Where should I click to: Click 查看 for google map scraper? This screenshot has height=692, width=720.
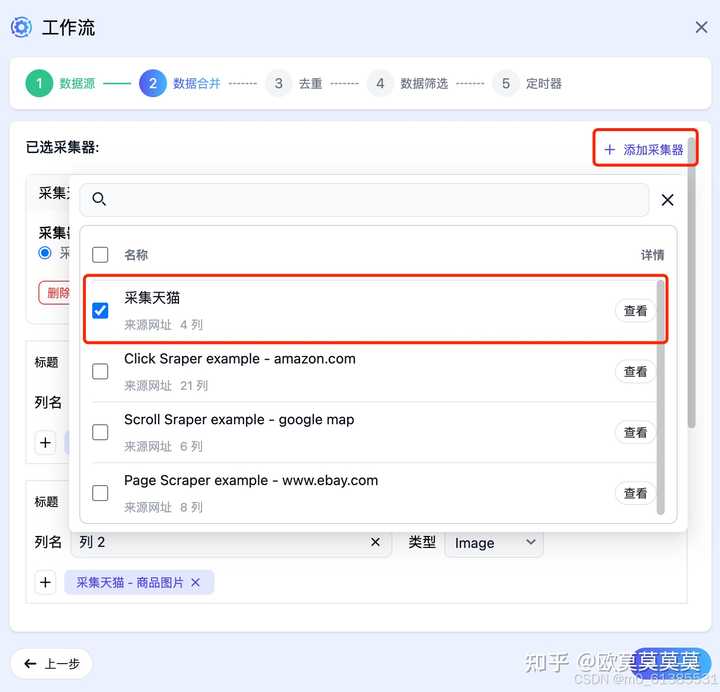tap(635, 432)
